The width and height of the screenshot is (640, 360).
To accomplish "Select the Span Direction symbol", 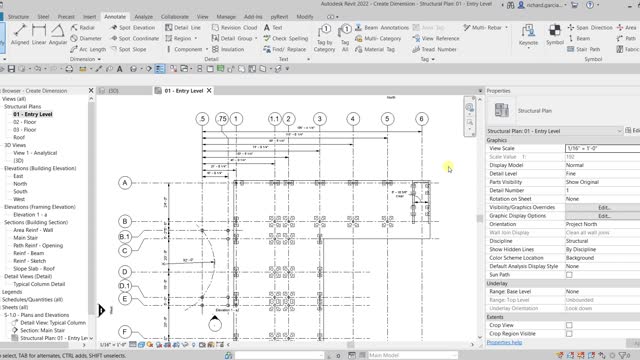I will coord(590,27).
